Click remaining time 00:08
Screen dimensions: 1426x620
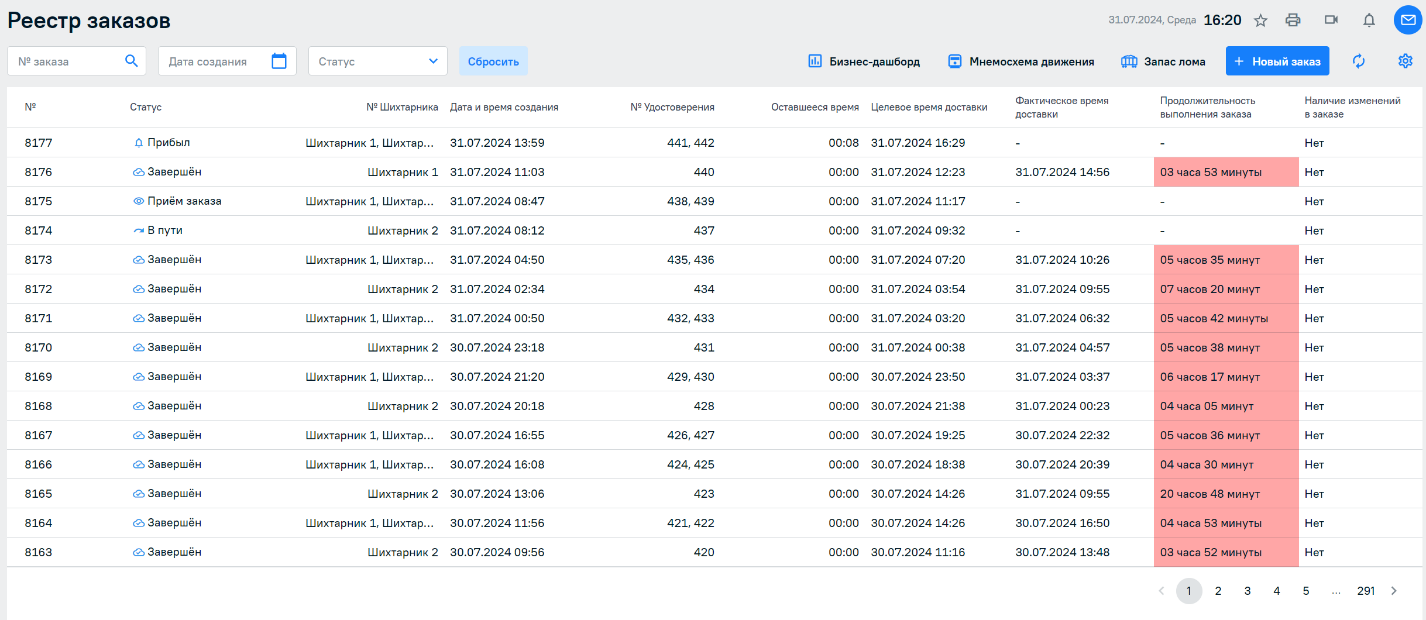(844, 143)
